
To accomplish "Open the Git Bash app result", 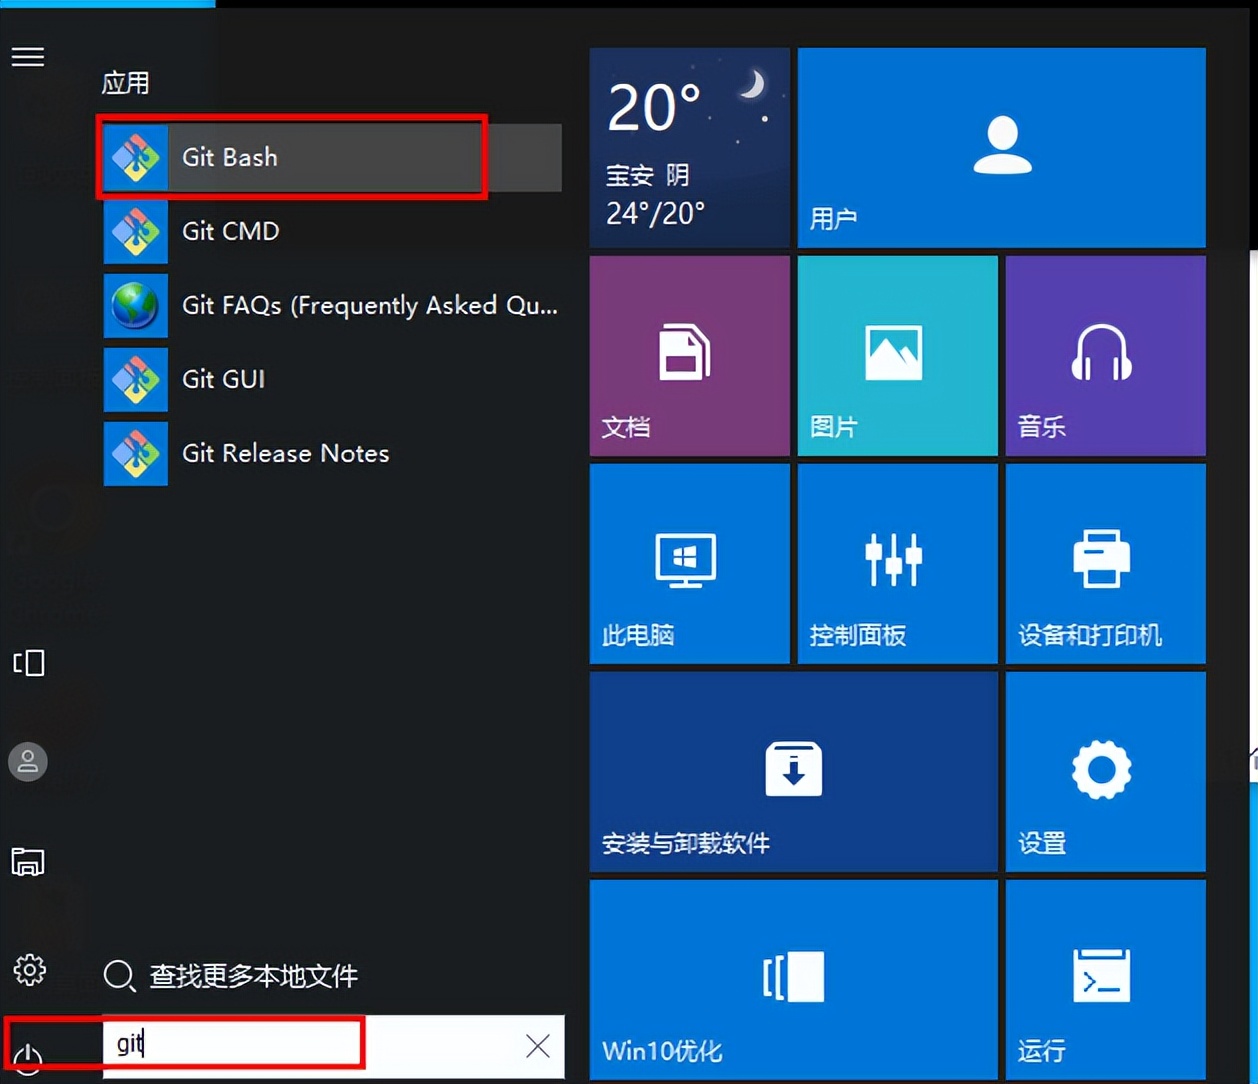I will (332, 157).
